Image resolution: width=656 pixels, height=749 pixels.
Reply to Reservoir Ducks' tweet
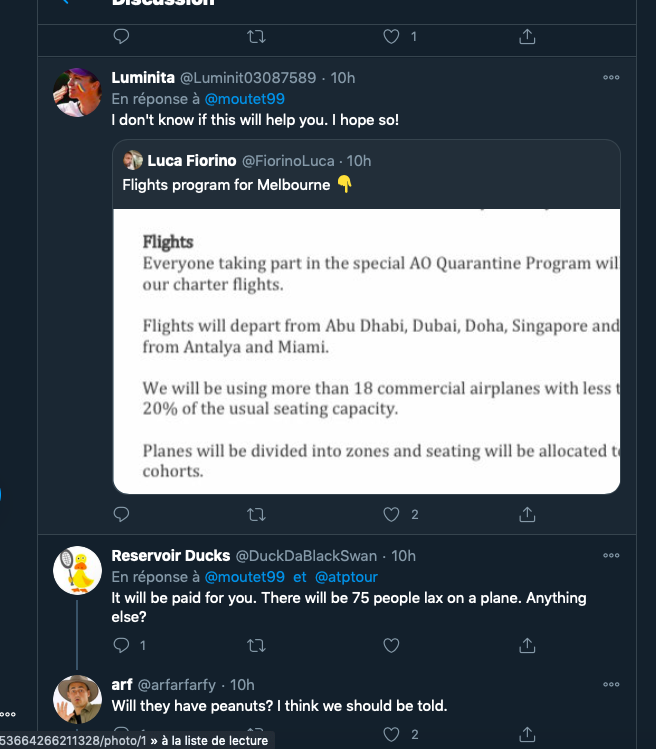[x=121, y=645]
